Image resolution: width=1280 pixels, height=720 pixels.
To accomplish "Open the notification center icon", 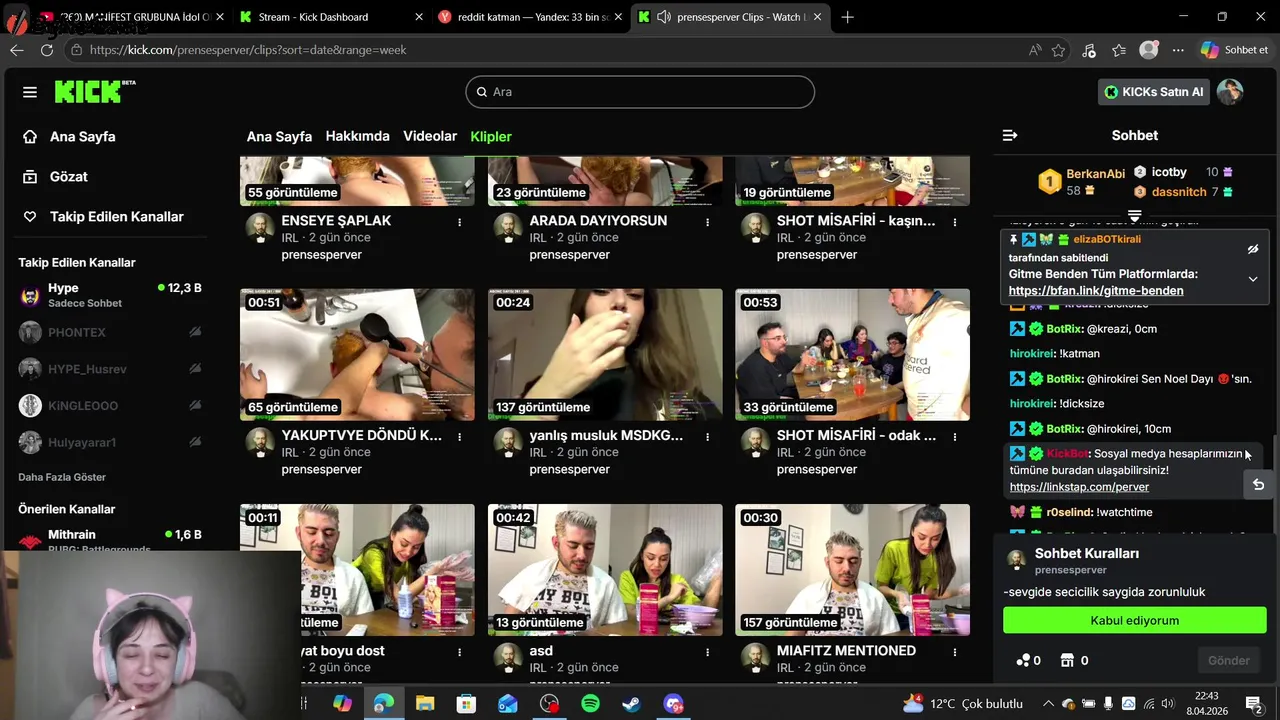I will pos(1253,704).
